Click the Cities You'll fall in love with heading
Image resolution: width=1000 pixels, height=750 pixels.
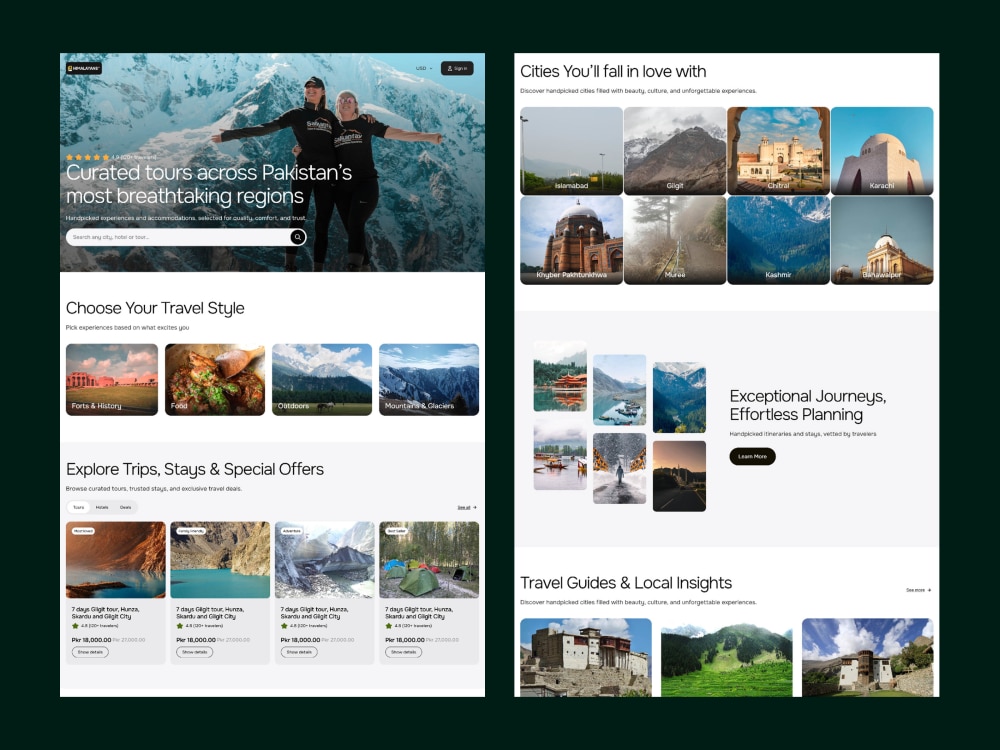pyautogui.click(x=613, y=71)
